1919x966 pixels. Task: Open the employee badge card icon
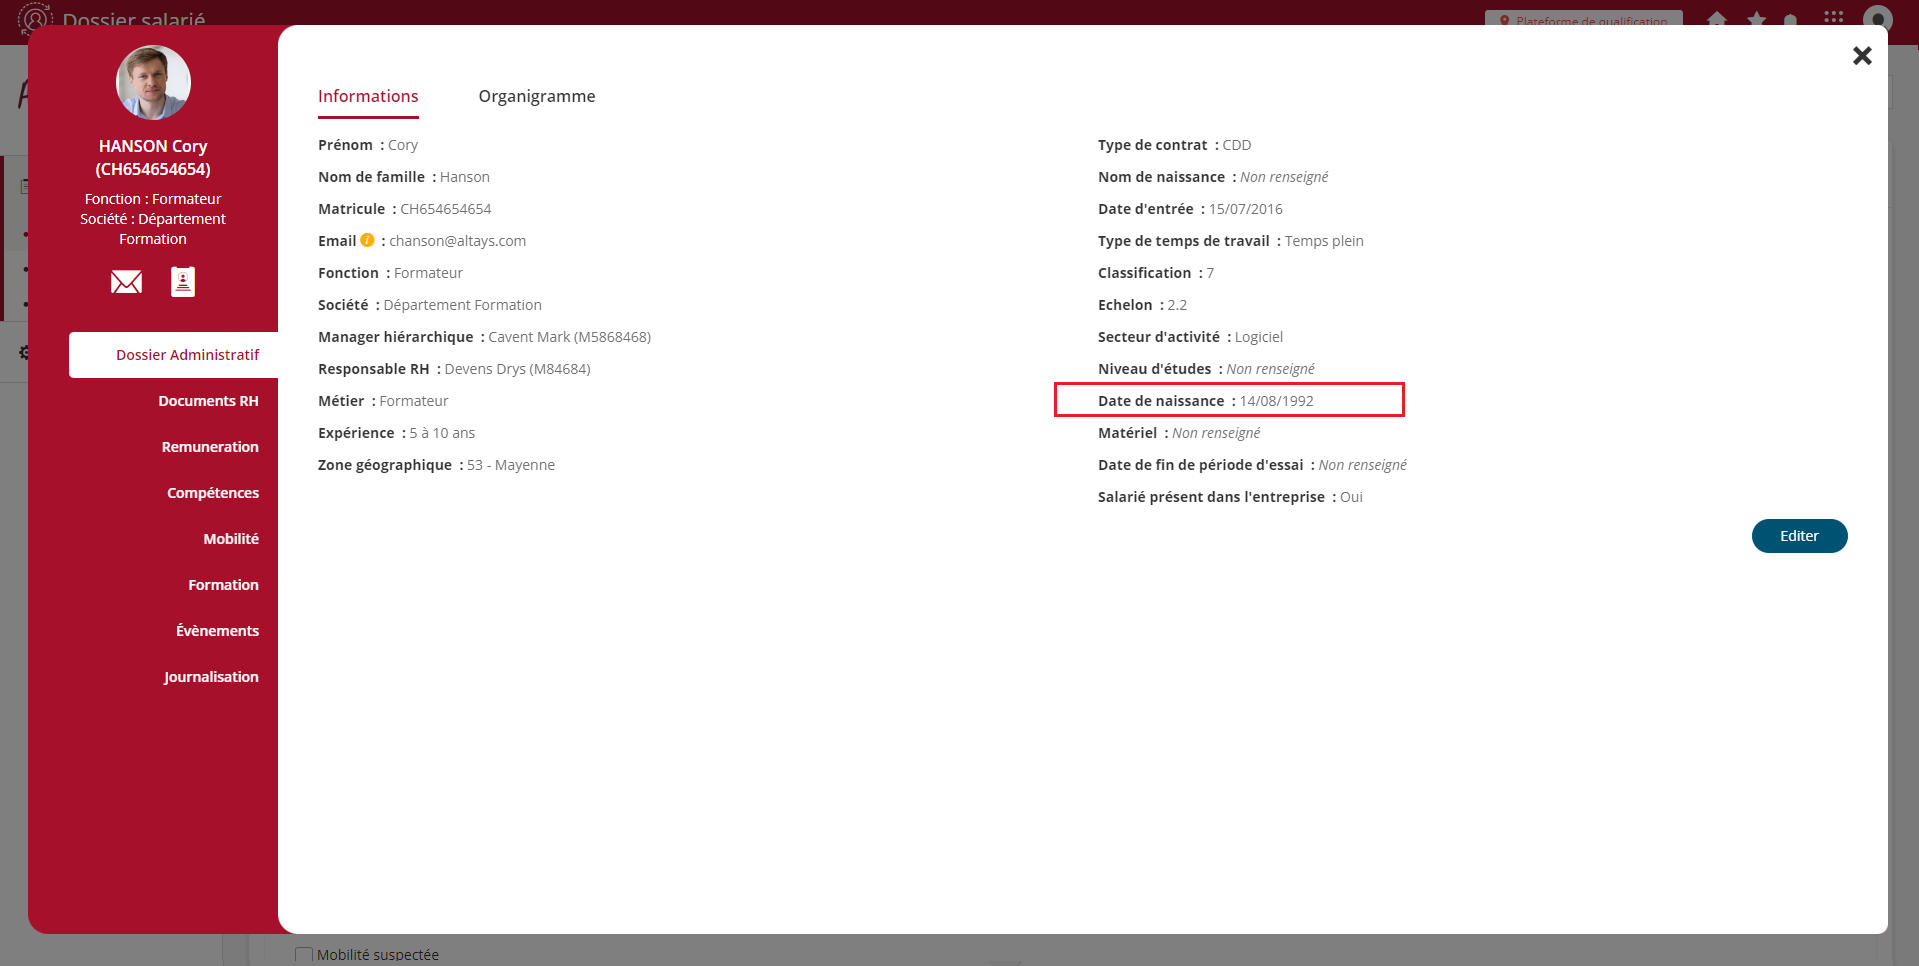click(183, 282)
